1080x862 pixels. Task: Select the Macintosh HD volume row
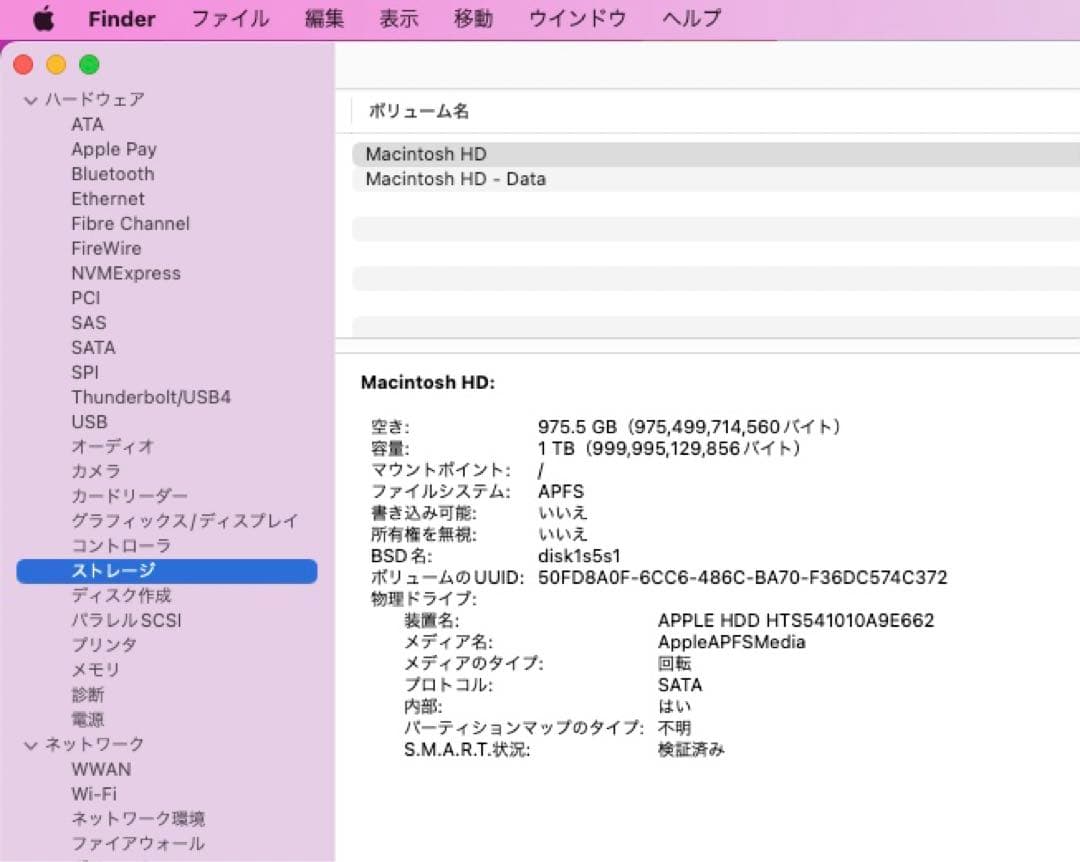coord(425,153)
